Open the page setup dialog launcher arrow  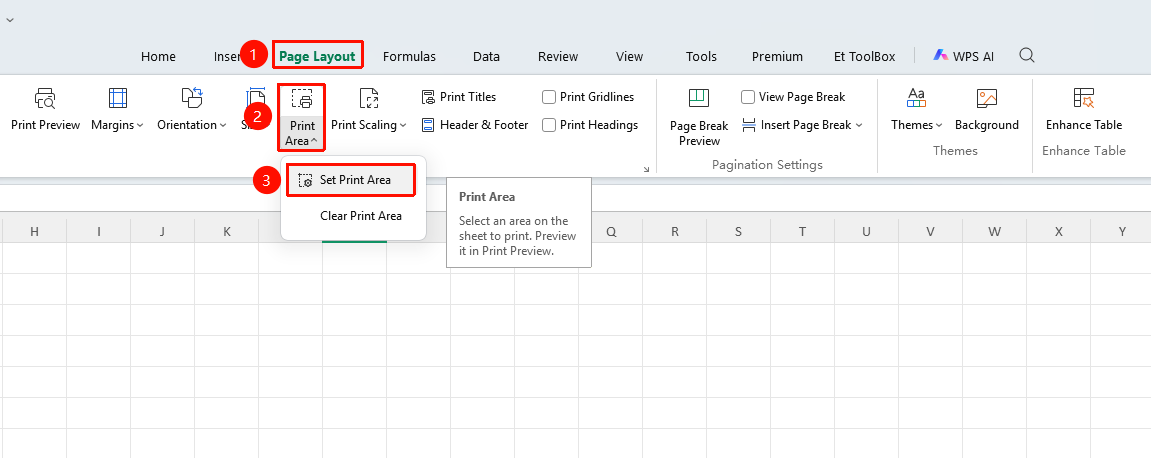(x=646, y=169)
